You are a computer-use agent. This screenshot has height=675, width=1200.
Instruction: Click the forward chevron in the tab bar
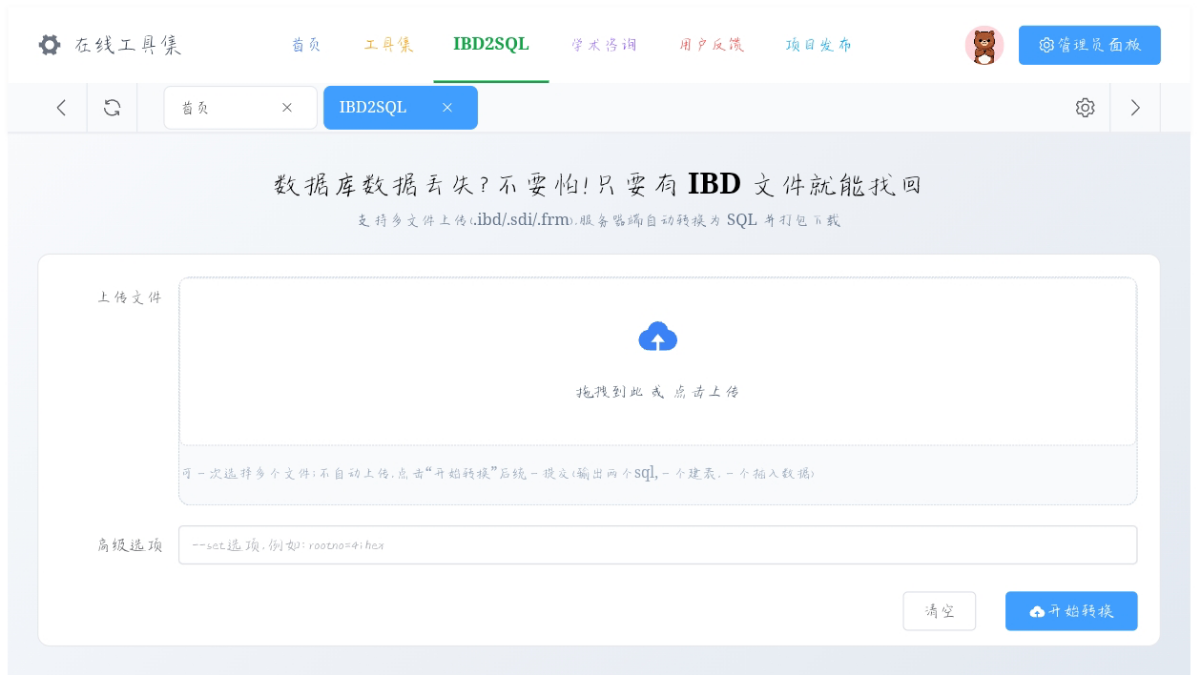pyautogui.click(x=1135, y=108)
